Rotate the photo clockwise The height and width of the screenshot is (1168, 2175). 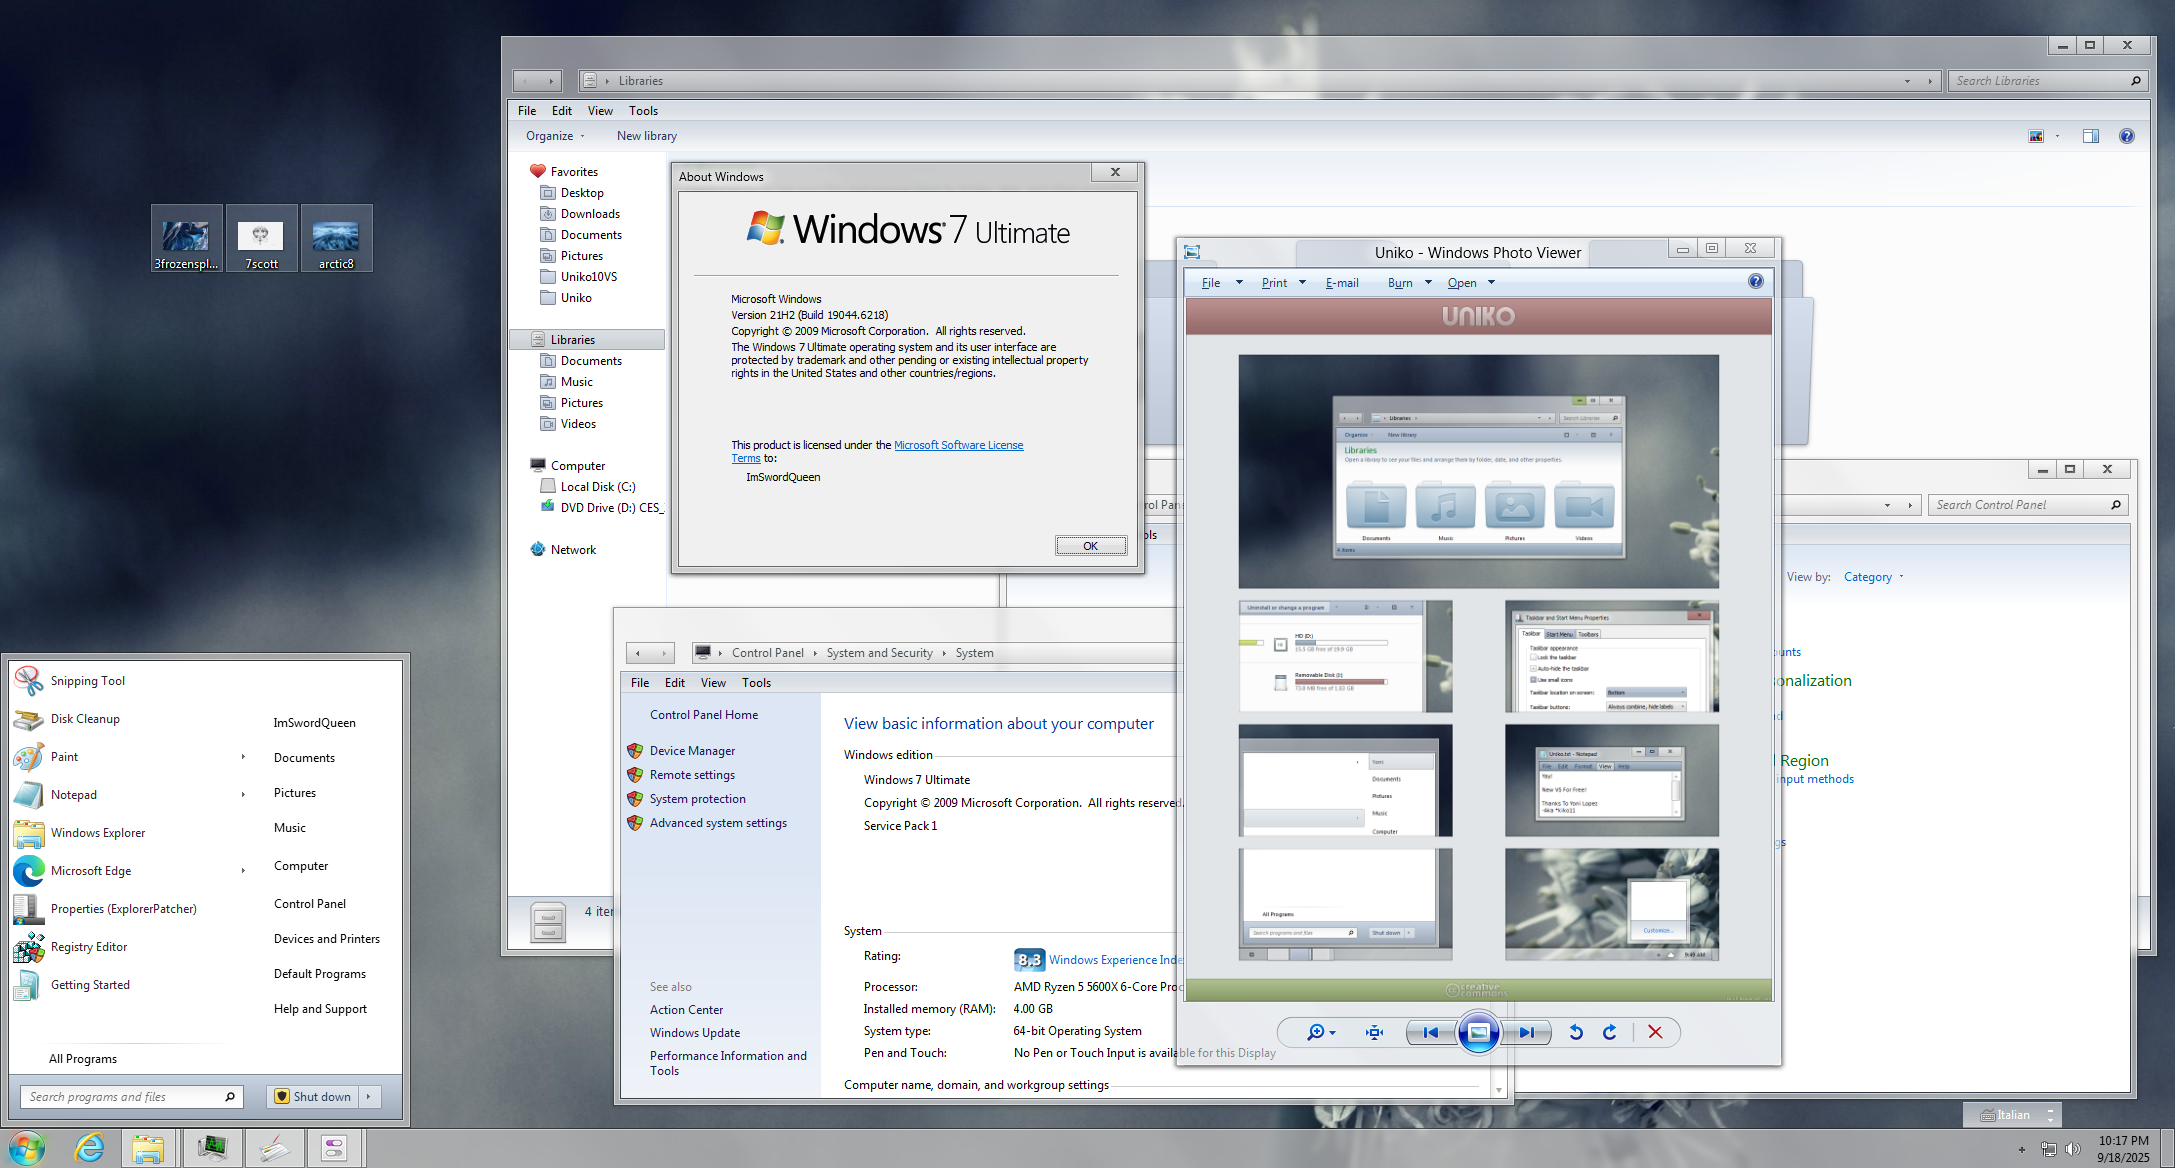pos(1610,1032)
